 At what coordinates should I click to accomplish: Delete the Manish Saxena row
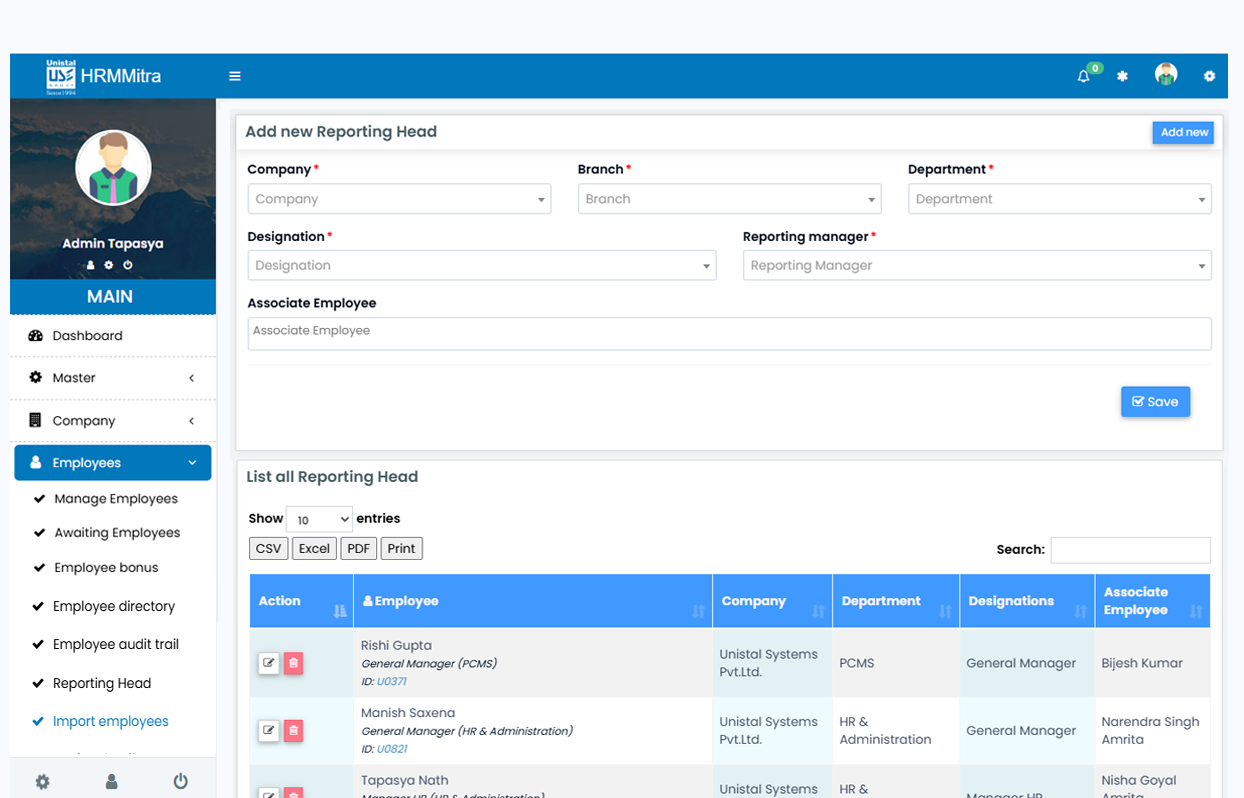pos(293,731)
